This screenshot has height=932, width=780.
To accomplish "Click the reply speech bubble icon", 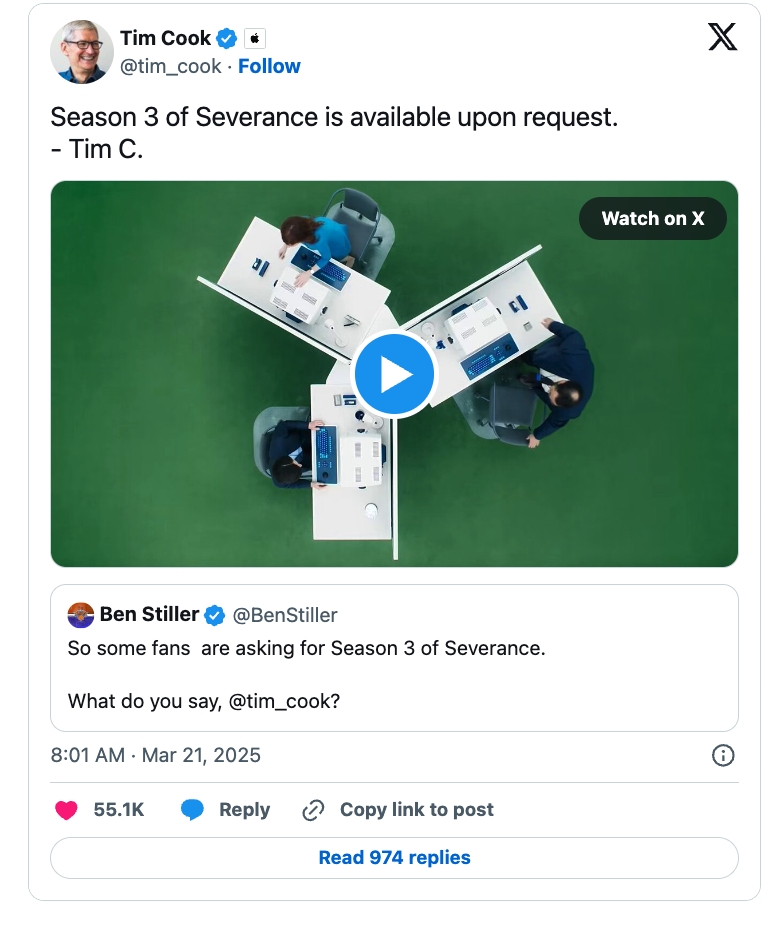I will point(192,810).
